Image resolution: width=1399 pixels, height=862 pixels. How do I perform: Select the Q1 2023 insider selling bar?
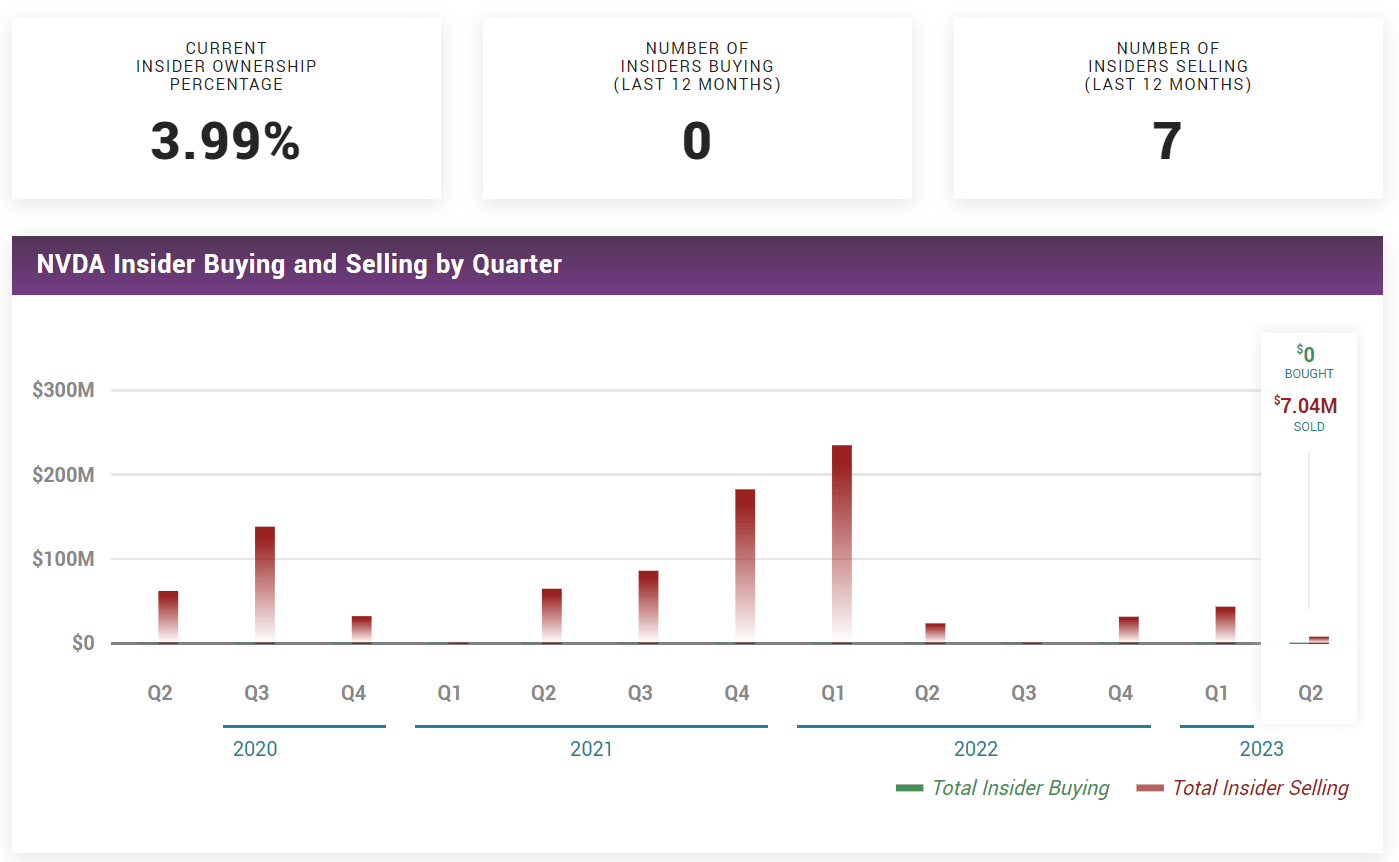click(x=1226, y=625)
